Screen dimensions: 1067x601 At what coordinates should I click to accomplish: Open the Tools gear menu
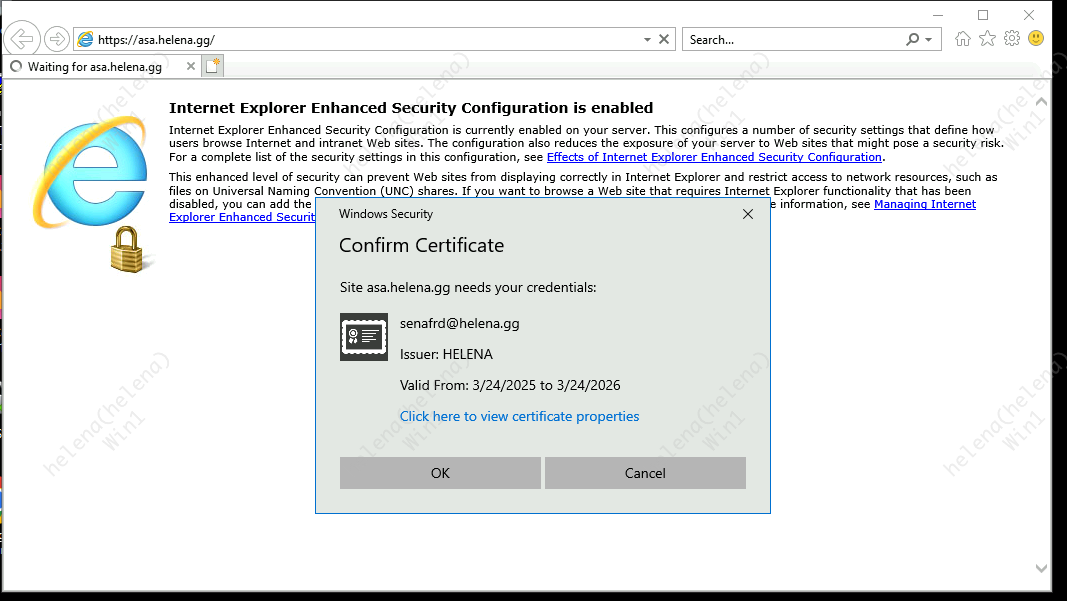click(1012, 39)
